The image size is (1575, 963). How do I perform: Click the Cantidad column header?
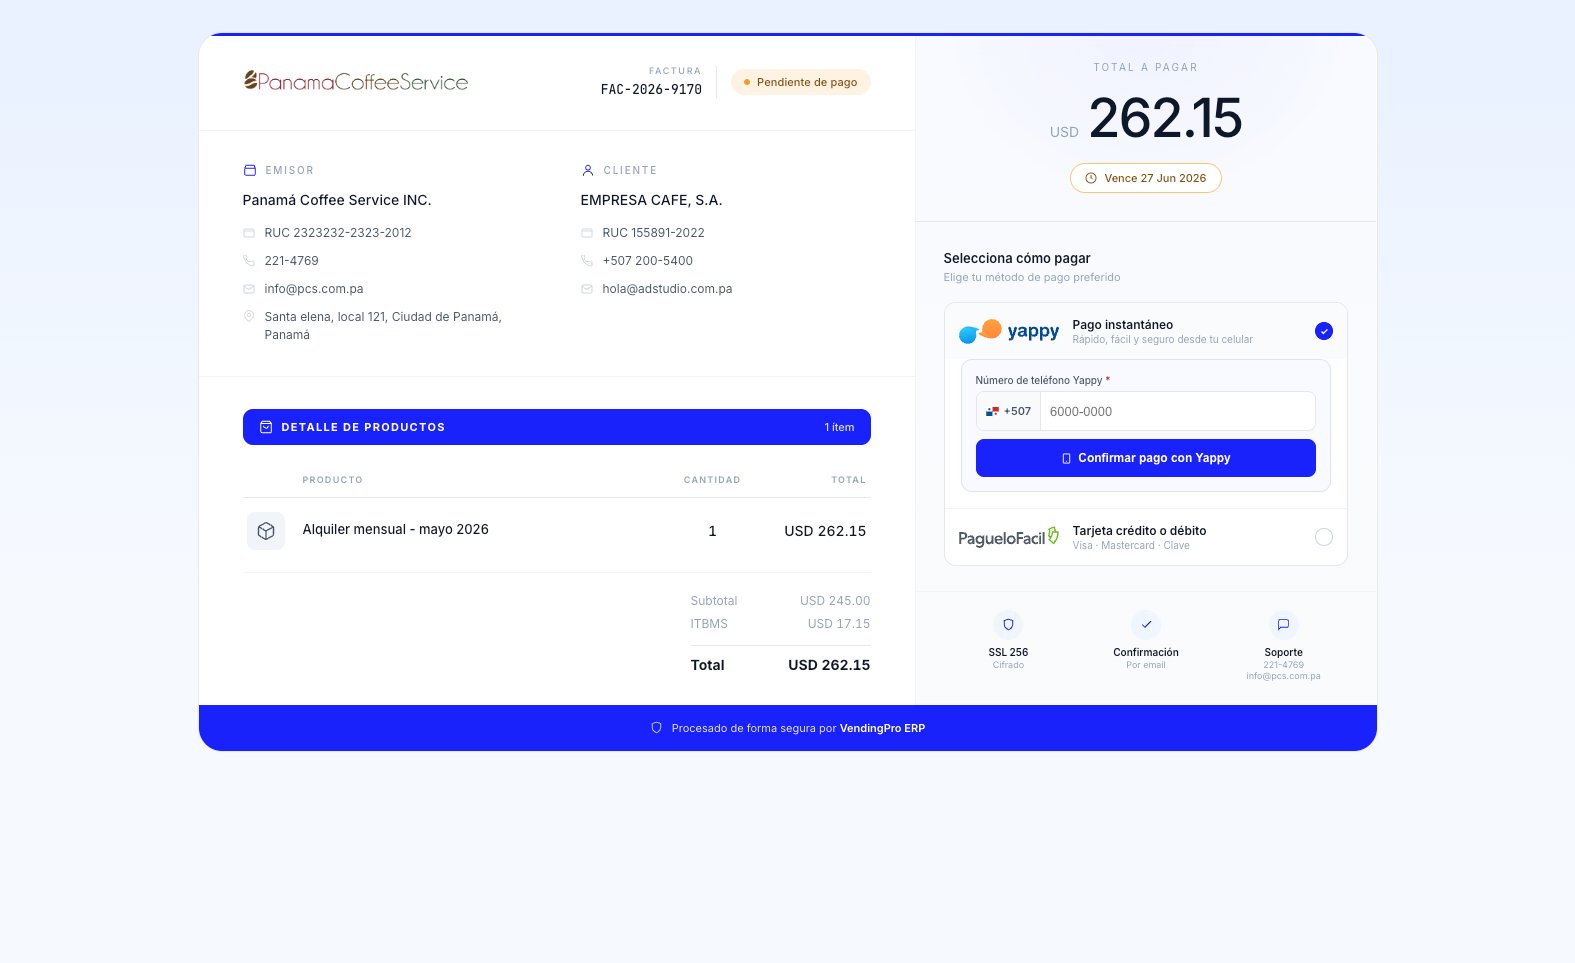point(712,480)
